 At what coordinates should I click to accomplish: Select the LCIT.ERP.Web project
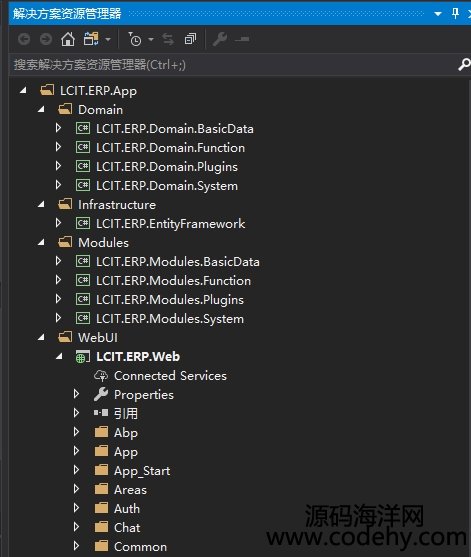pyautogui.click(x=138, y=357)
